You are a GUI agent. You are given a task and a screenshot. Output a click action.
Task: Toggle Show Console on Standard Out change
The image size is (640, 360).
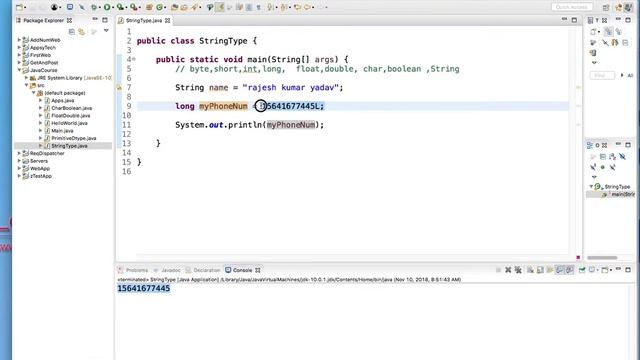(x=560, y=270)
